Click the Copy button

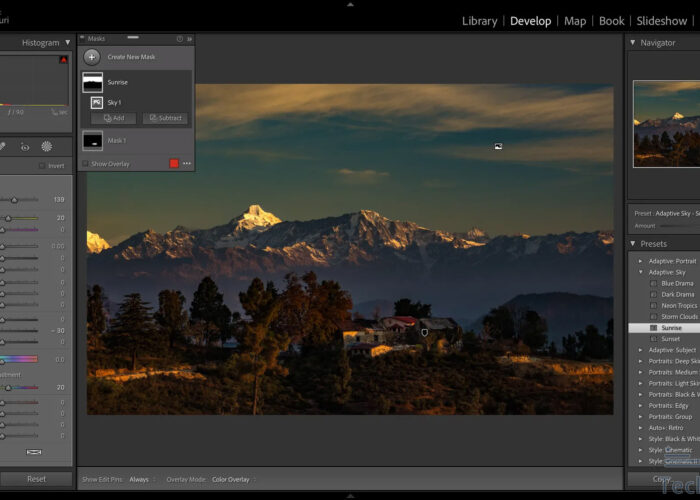664,479
